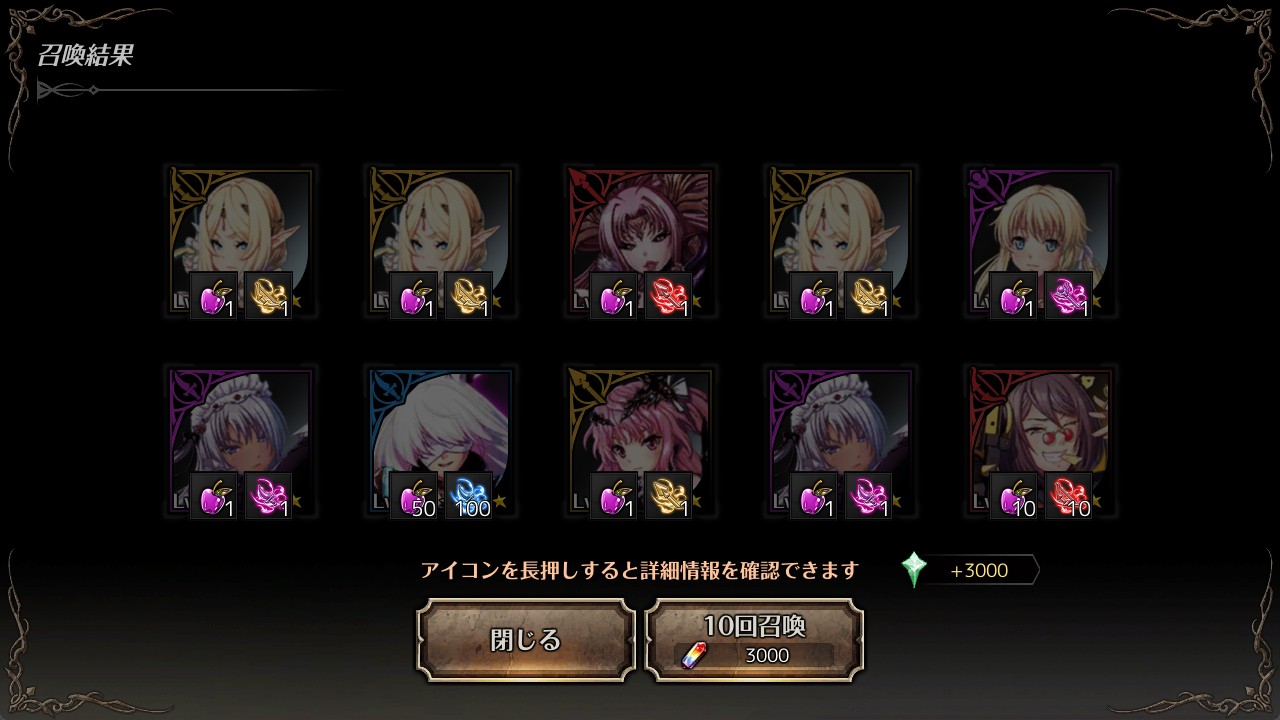Click the red crystal icon showing 10

(1068, 495)
